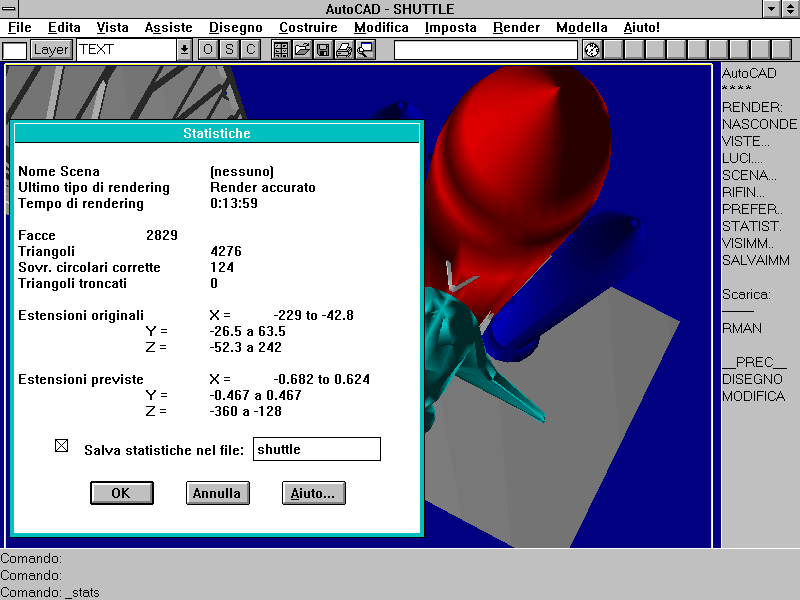Select RMAN in side menu
Image resolution: width=800 pixels, height=600 pixels.
(x=742, y=328)
